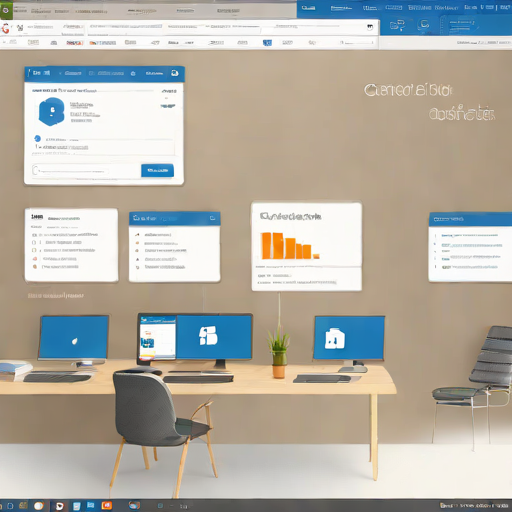The image size is (512, 512).
Task: Open the round chat-bubble icon in the blue panel
Action: pyautogui.click(x=424, y=25)
